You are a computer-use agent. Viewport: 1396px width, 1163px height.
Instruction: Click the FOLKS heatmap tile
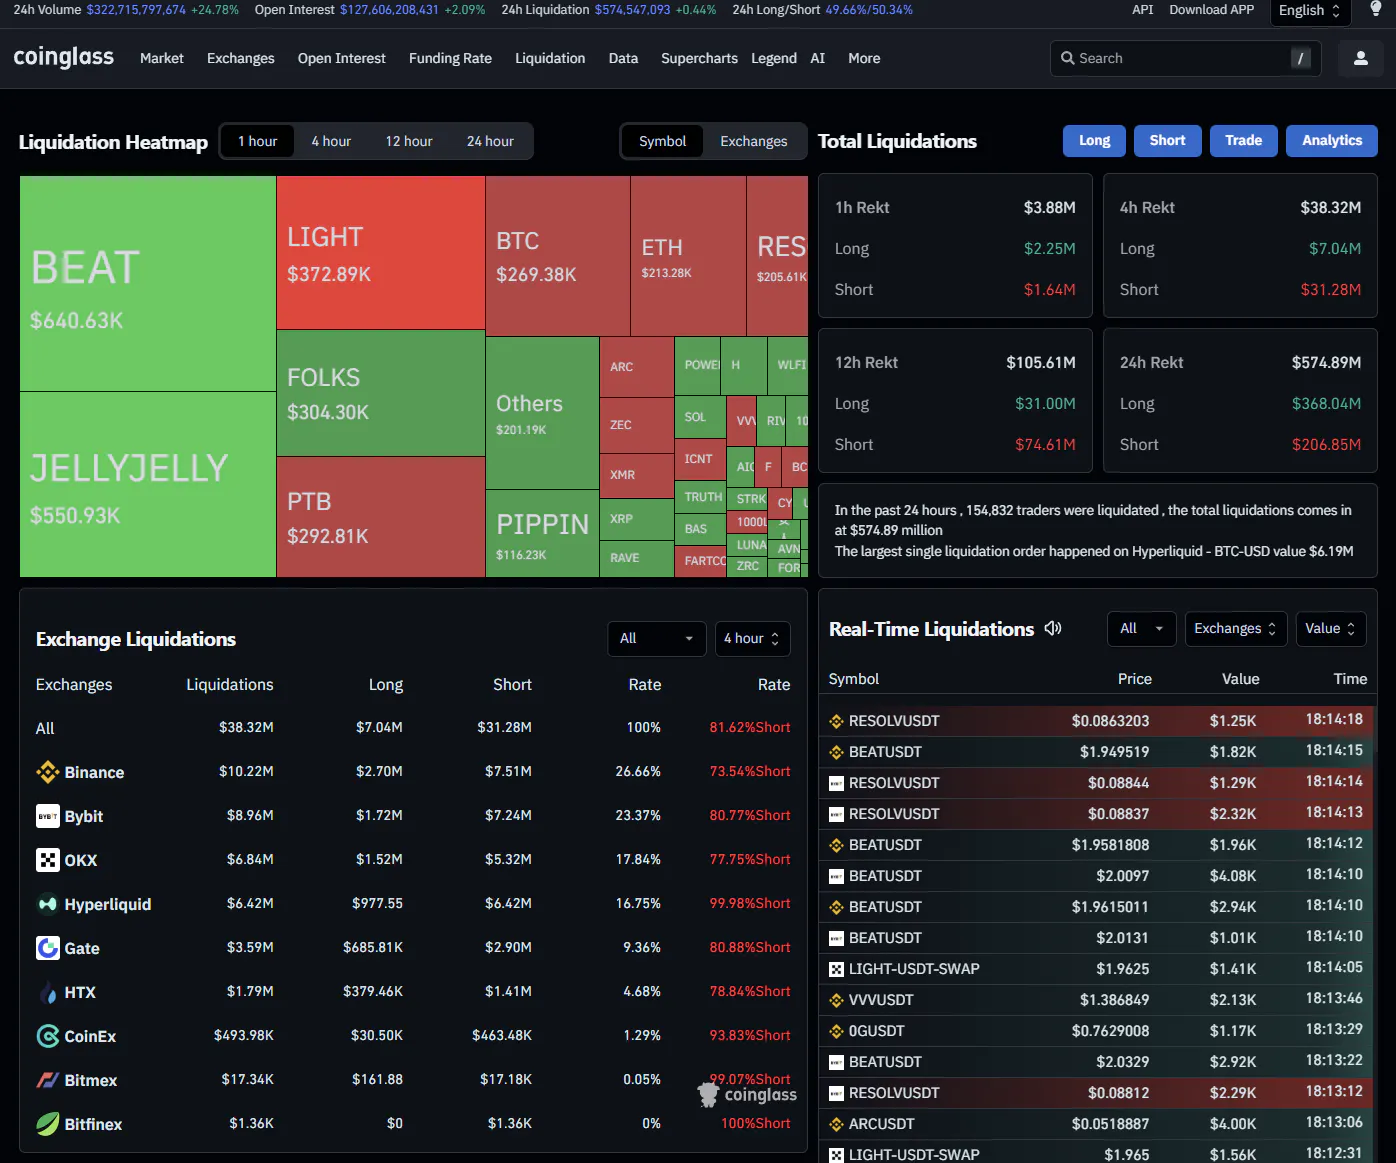tap(381, 393)
